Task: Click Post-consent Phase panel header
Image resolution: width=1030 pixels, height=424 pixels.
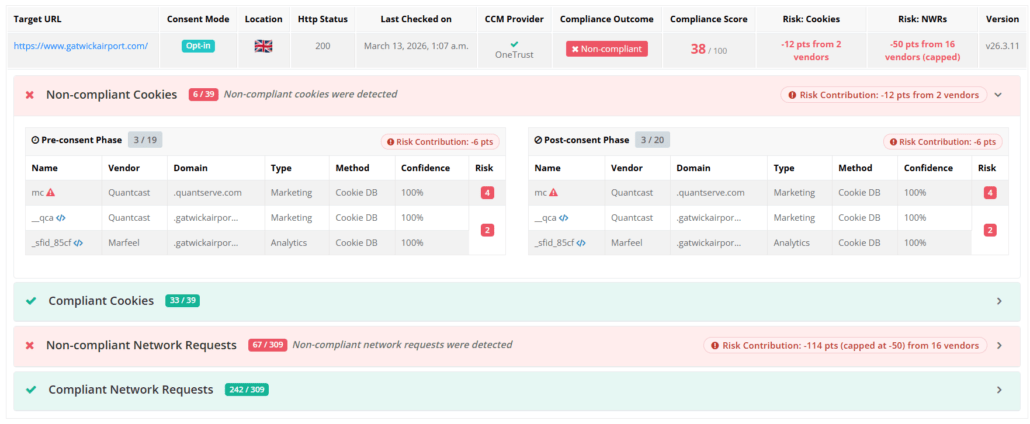Action: click(x=582, y=140)
